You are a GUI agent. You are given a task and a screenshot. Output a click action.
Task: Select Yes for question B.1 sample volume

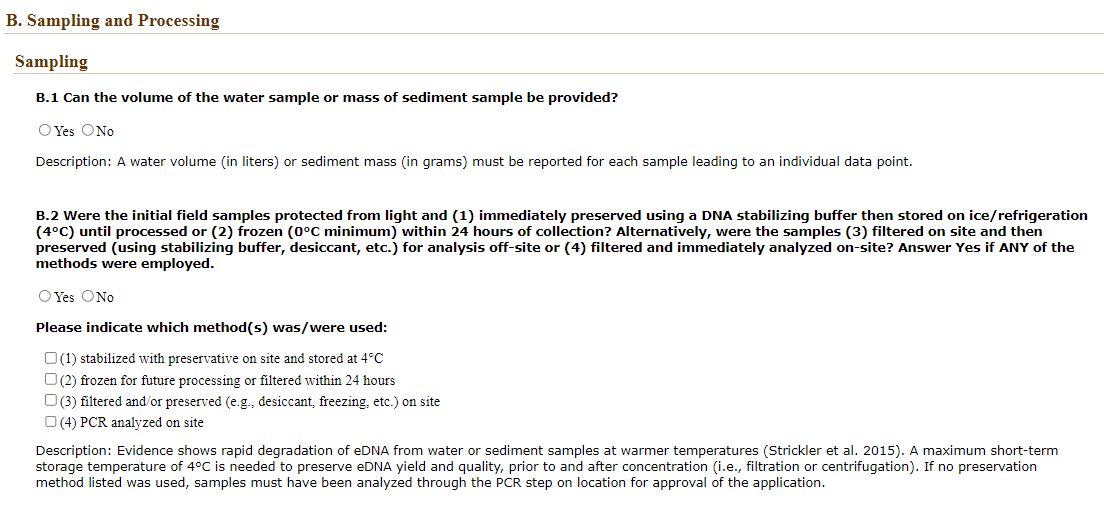pos(45,130)
